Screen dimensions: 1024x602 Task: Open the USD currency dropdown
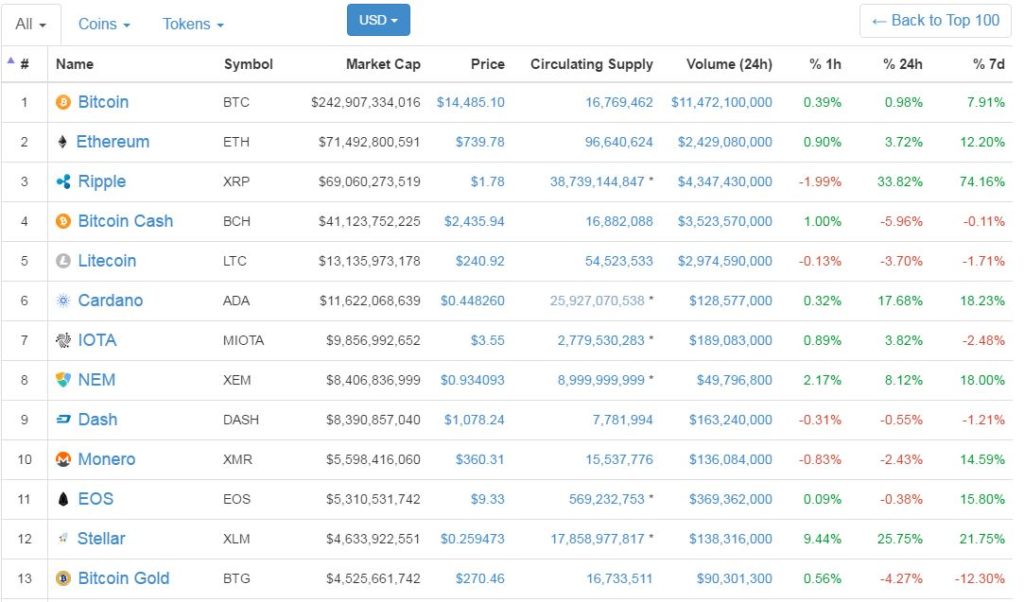point(378,20)
